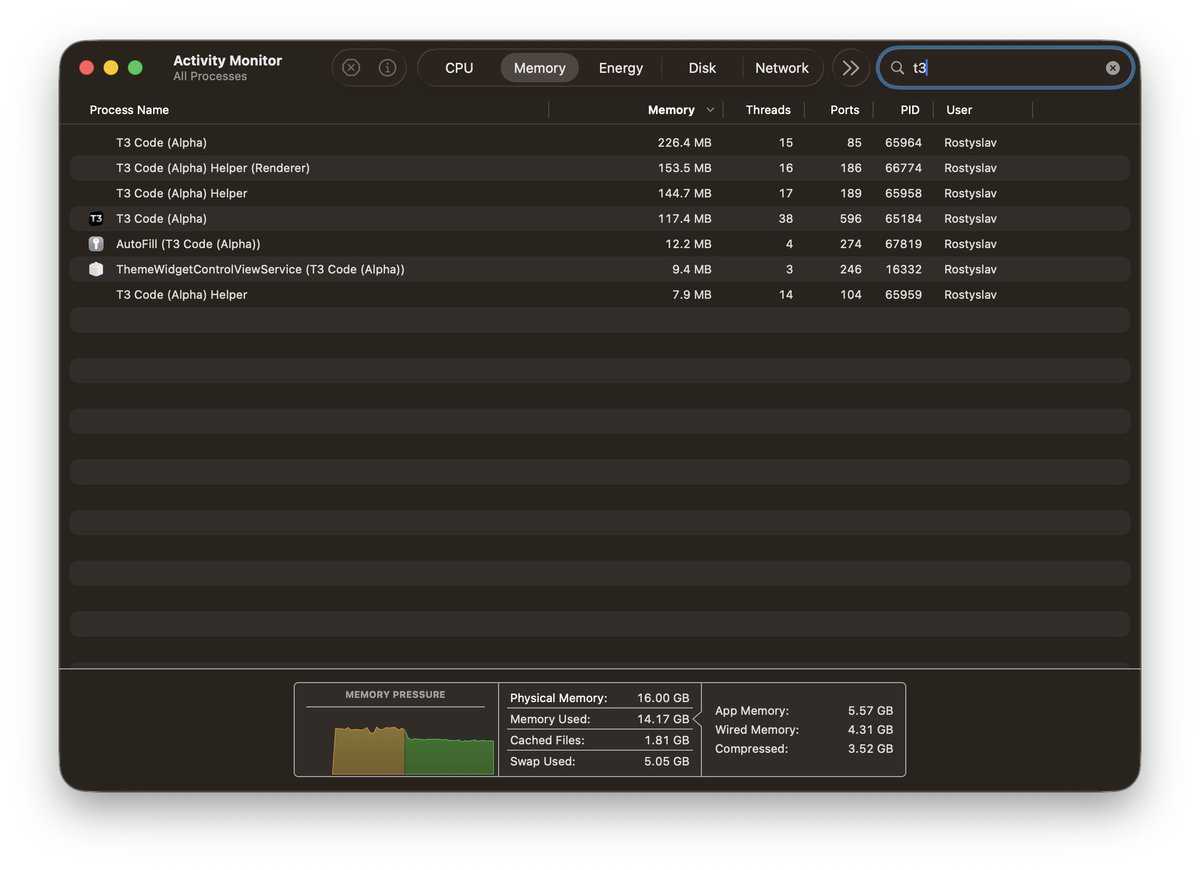The image size is (1200, 870).
Task: Sort by the Ports column header
Action: click(845, 110)
